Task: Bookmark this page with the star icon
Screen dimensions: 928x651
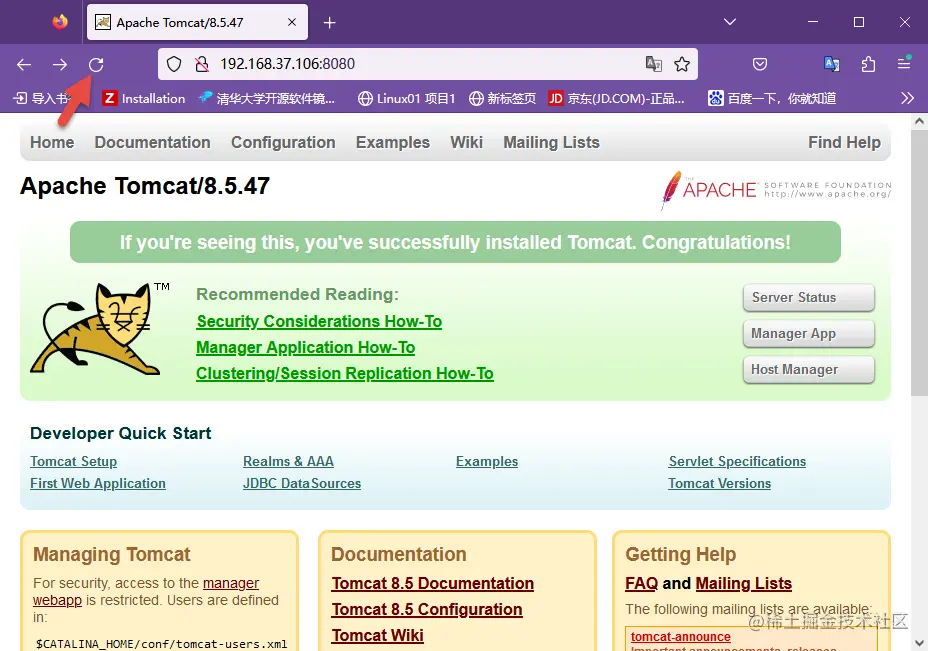Action: (682, 64)
